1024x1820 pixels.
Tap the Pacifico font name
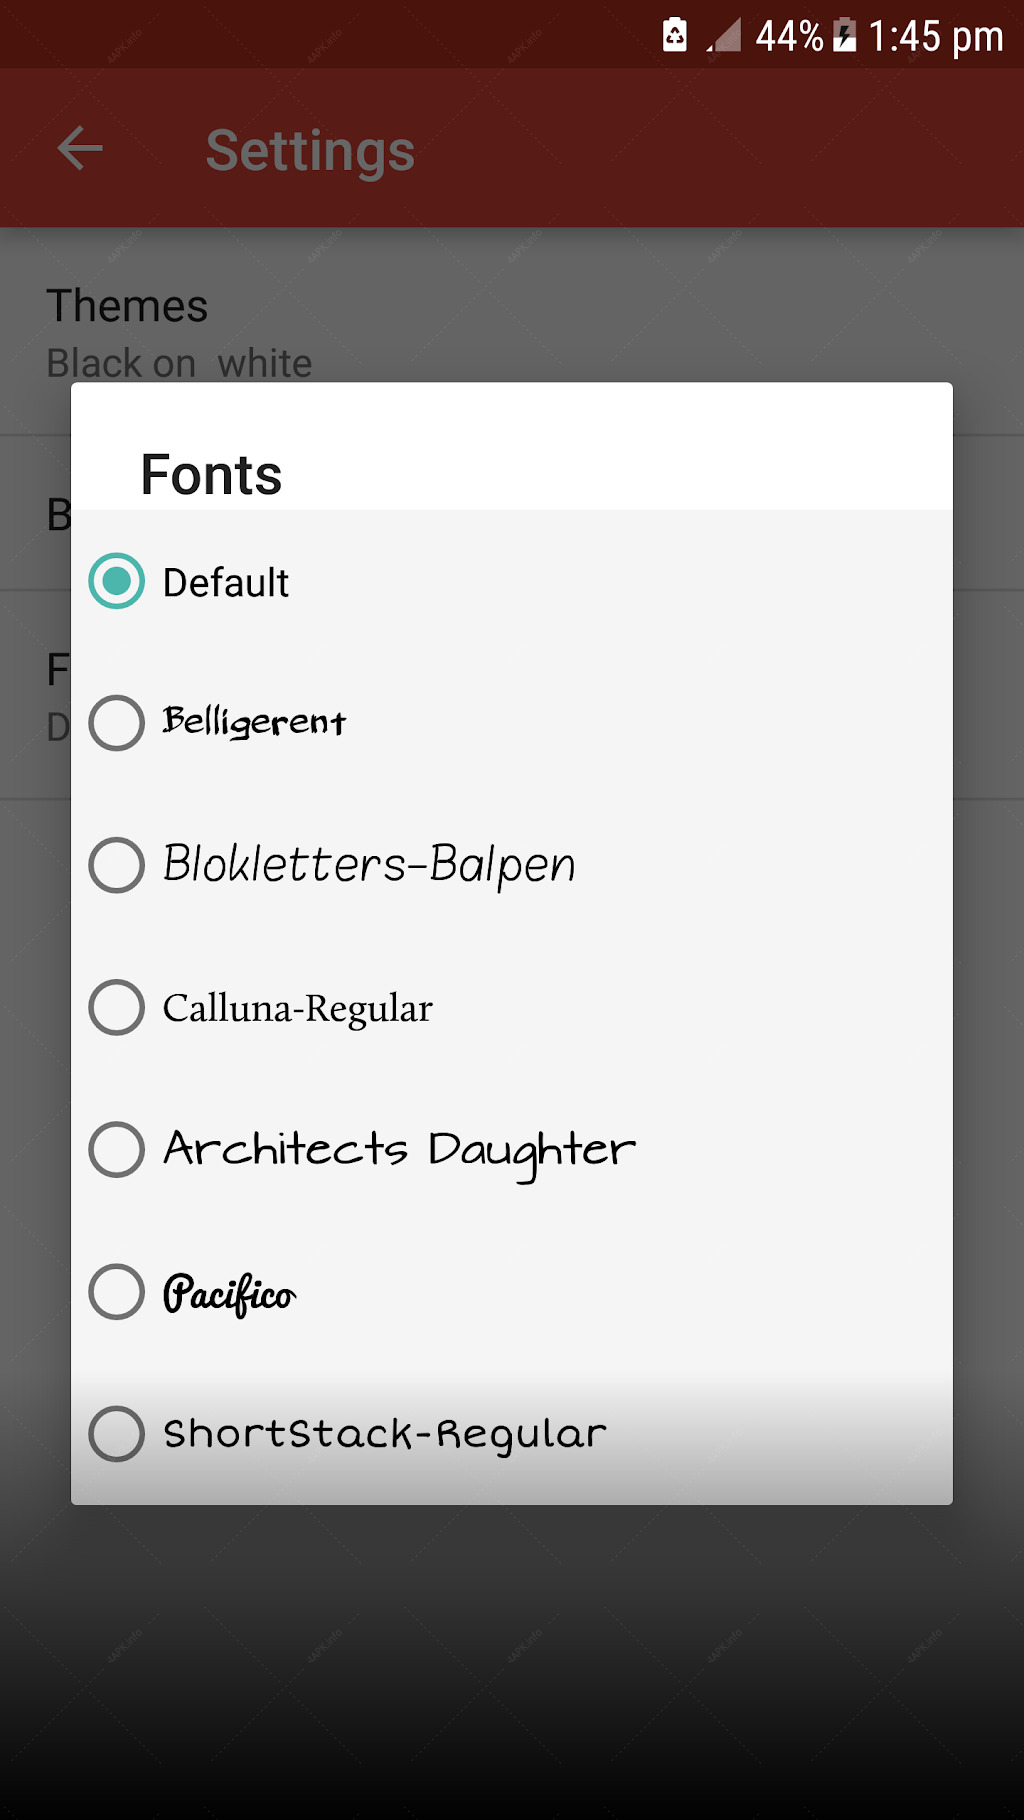[x=229, y=1294]
